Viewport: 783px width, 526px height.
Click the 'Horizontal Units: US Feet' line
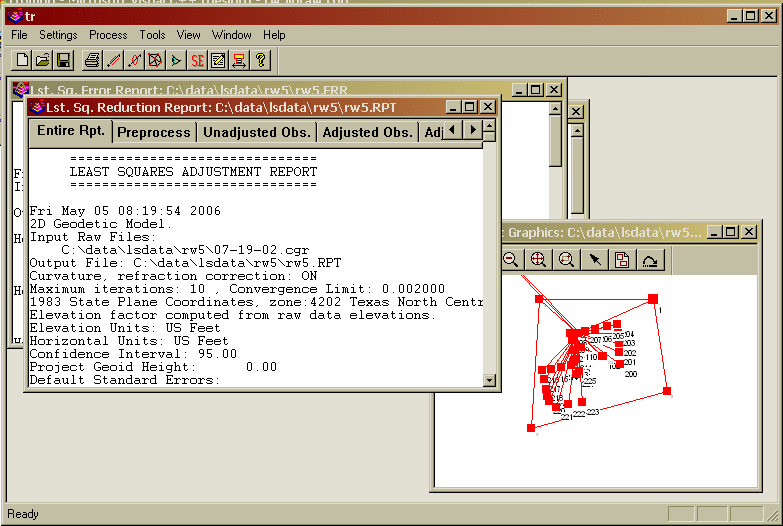(x=129, y=341)
